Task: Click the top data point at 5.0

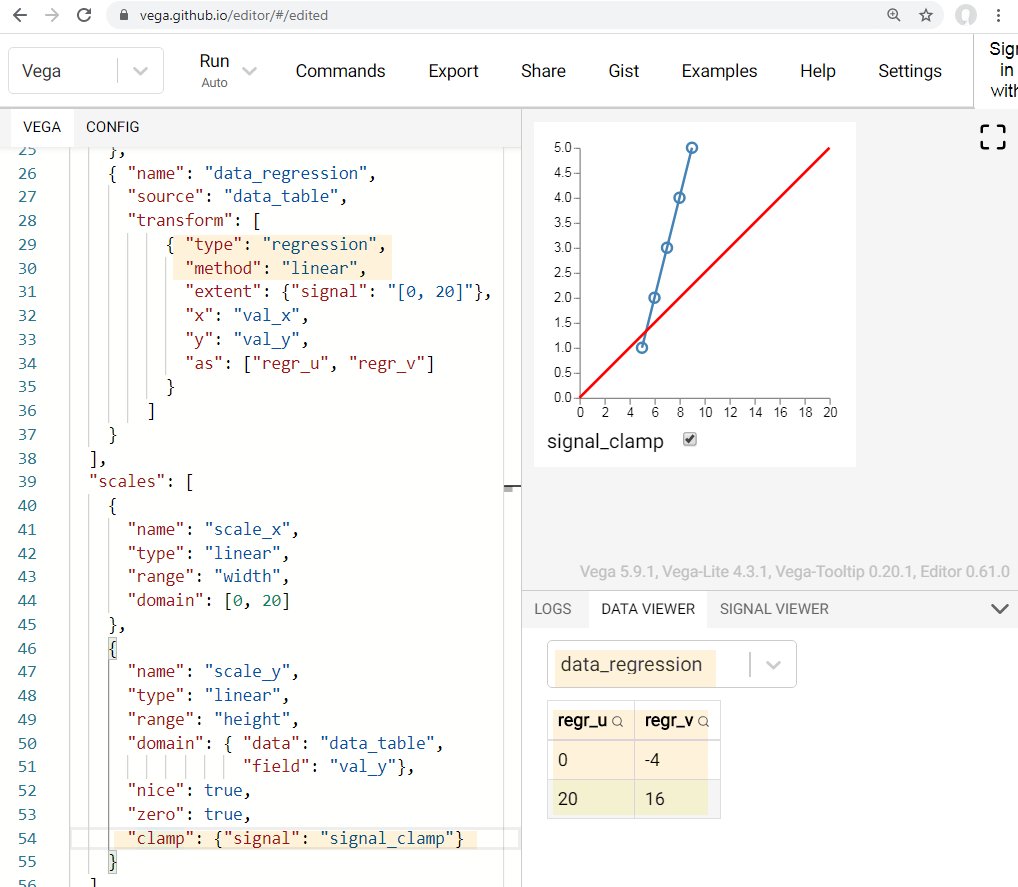Action: 692,148
